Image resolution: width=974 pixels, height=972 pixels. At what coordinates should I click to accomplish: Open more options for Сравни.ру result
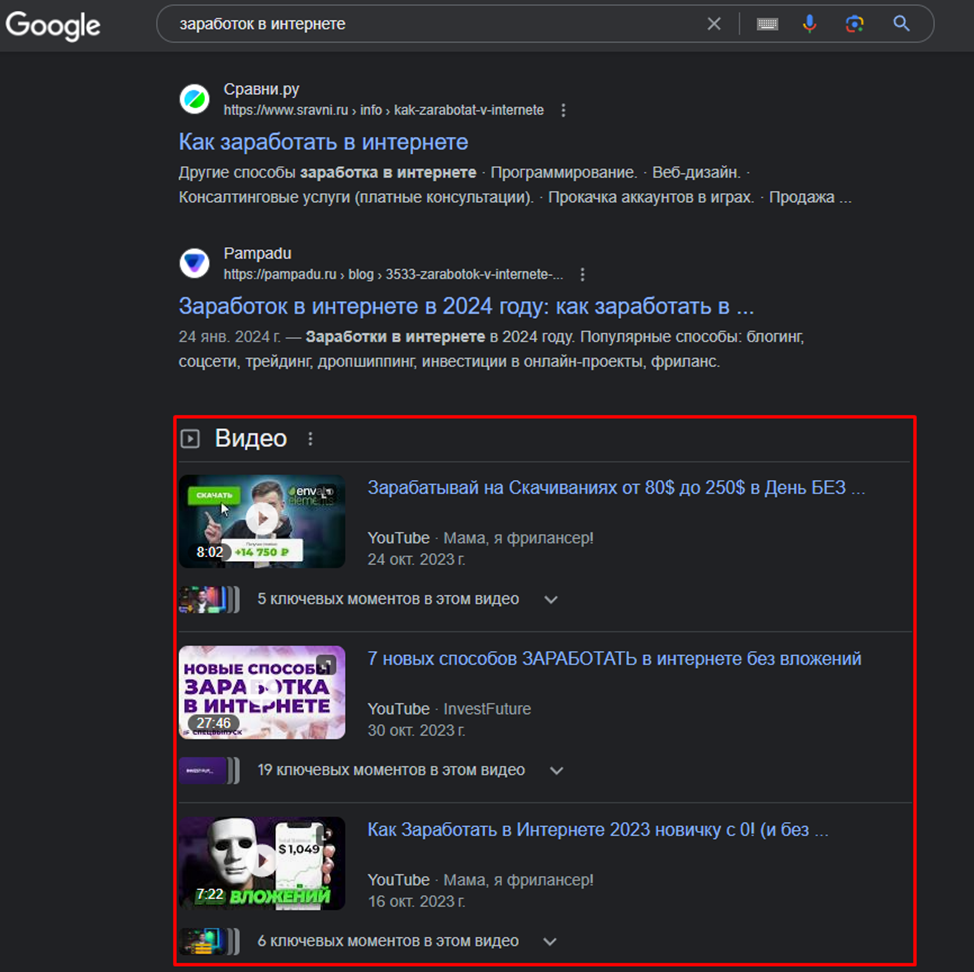click(563, 111)
